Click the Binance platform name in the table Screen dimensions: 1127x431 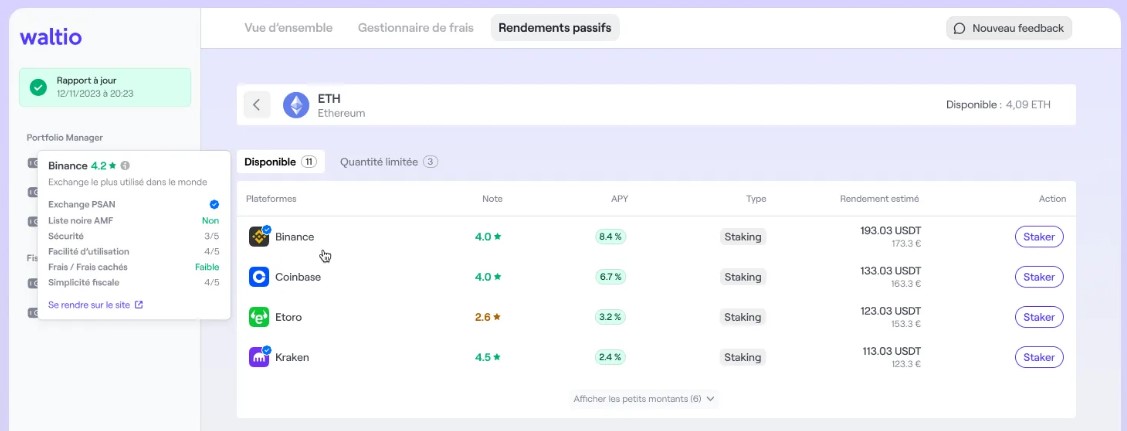pyautogui.click(x=295, y=236)
